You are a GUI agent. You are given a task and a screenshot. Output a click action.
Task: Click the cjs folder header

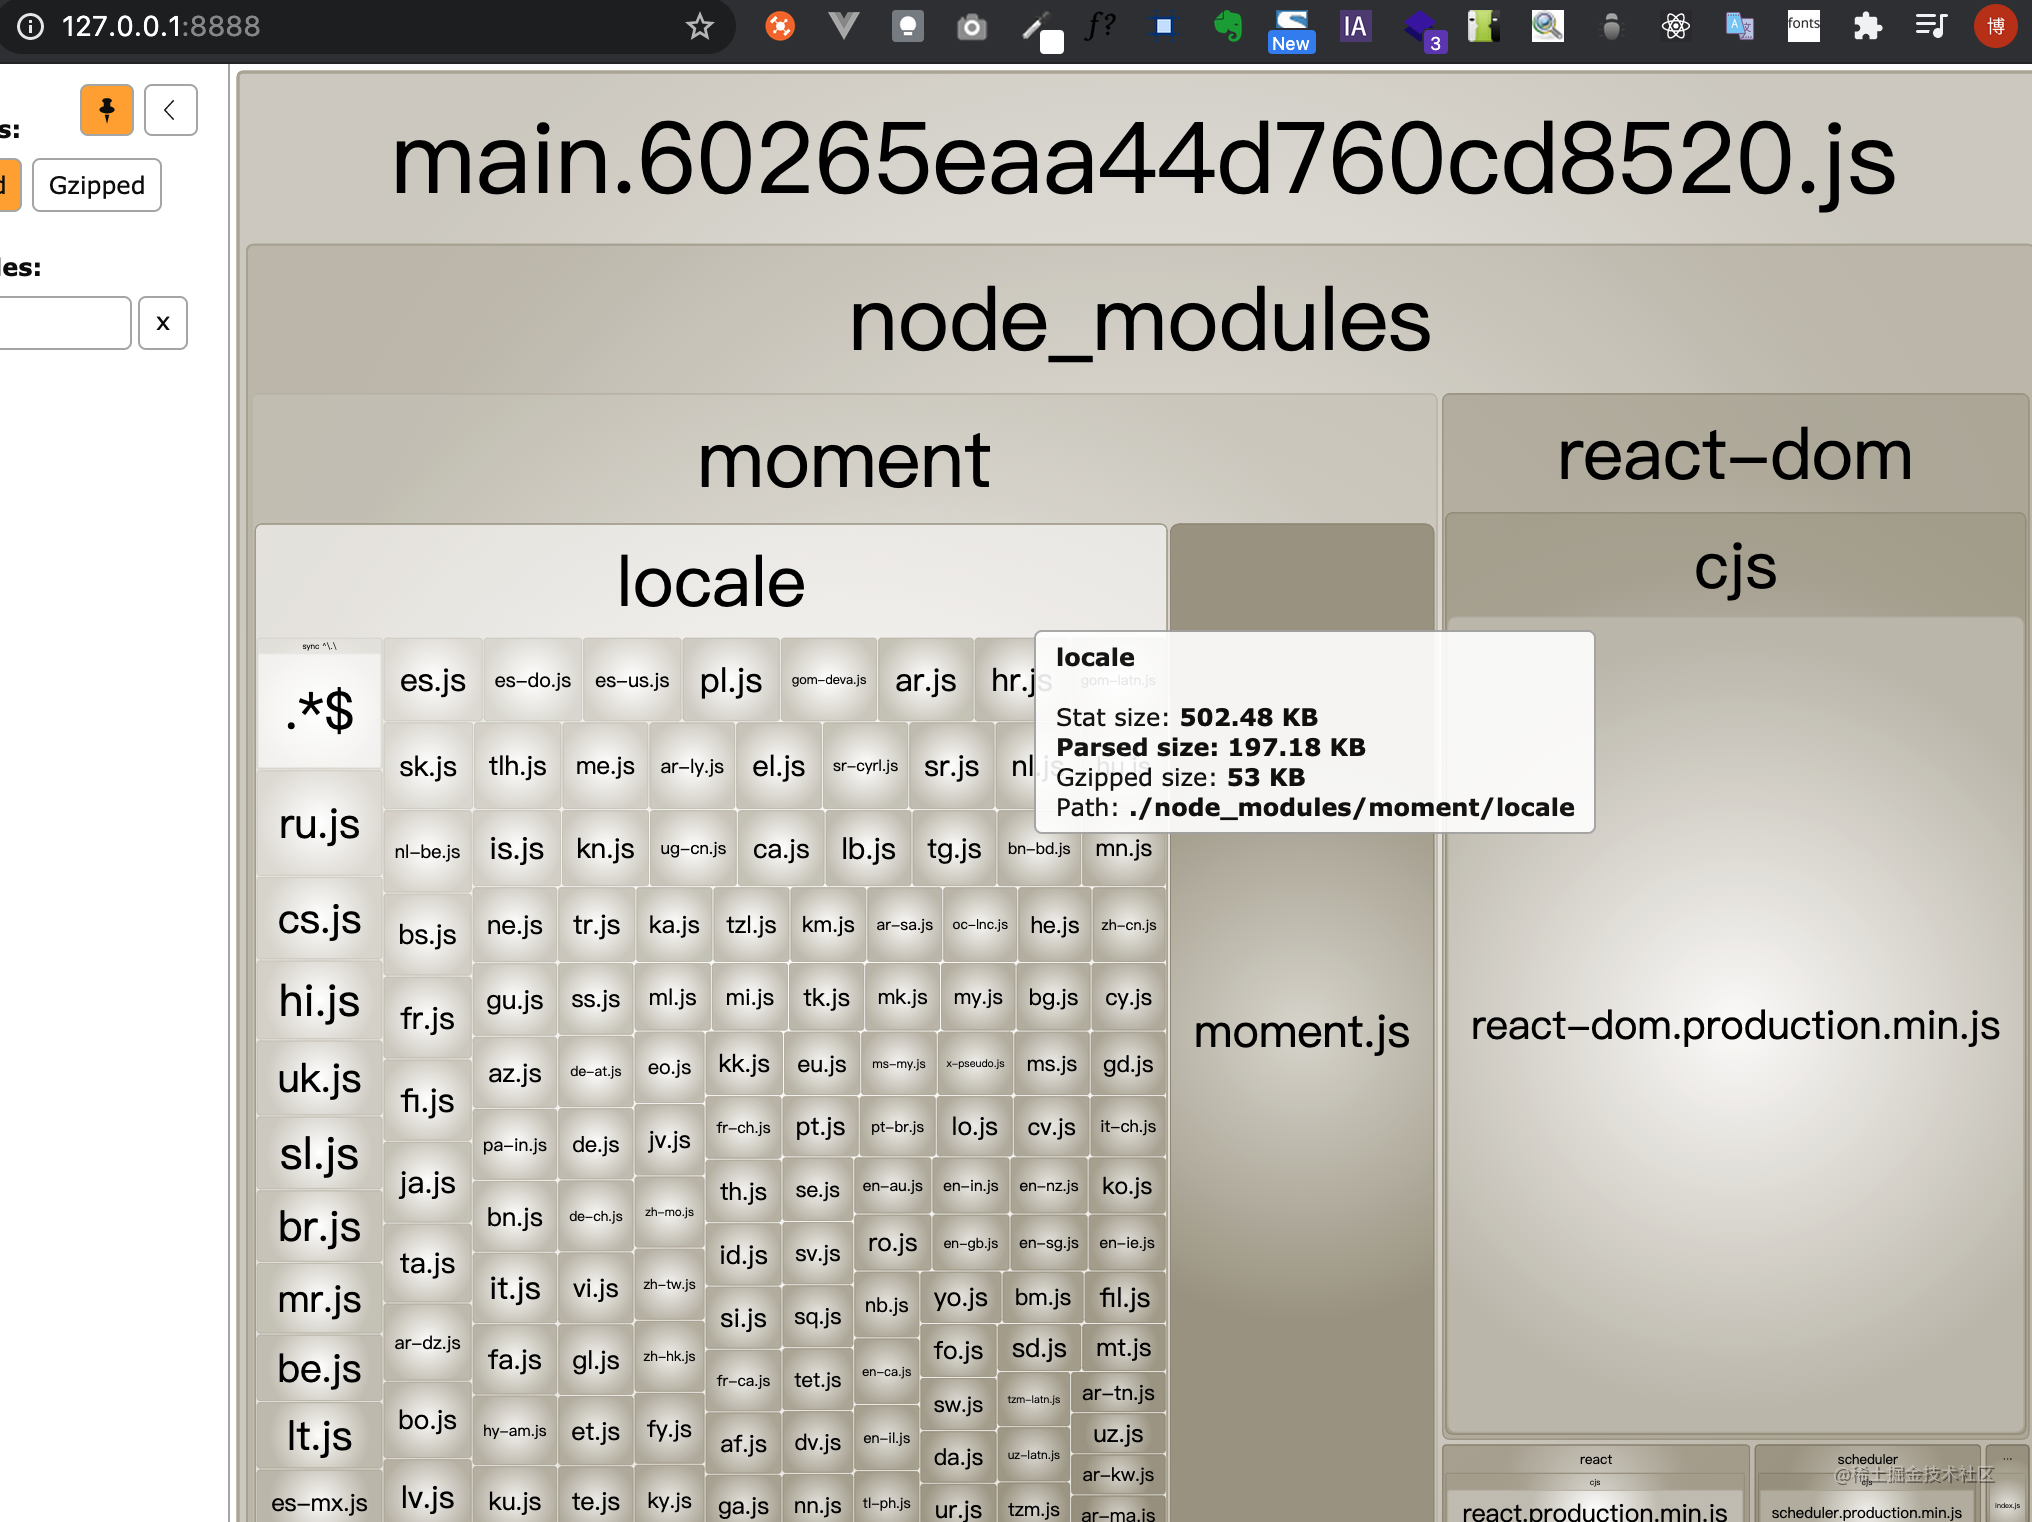(x=1735, y=568)
